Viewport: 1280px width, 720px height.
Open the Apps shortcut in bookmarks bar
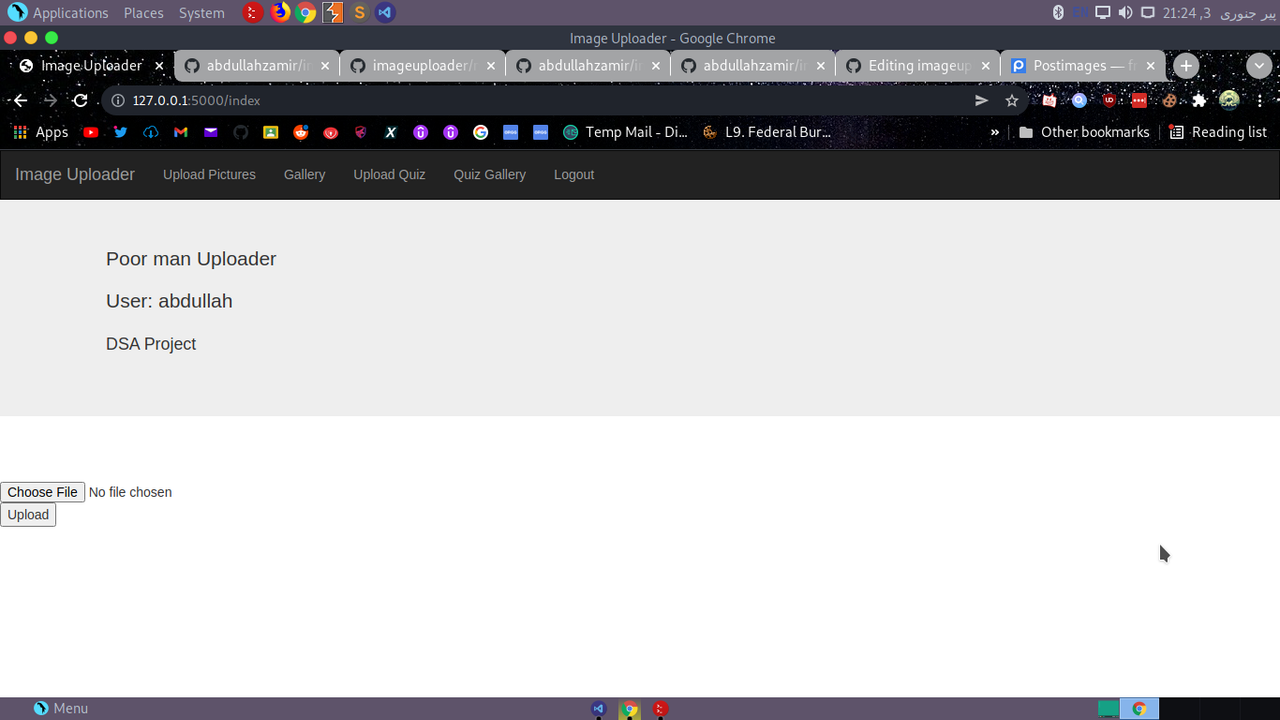point(40,132)
